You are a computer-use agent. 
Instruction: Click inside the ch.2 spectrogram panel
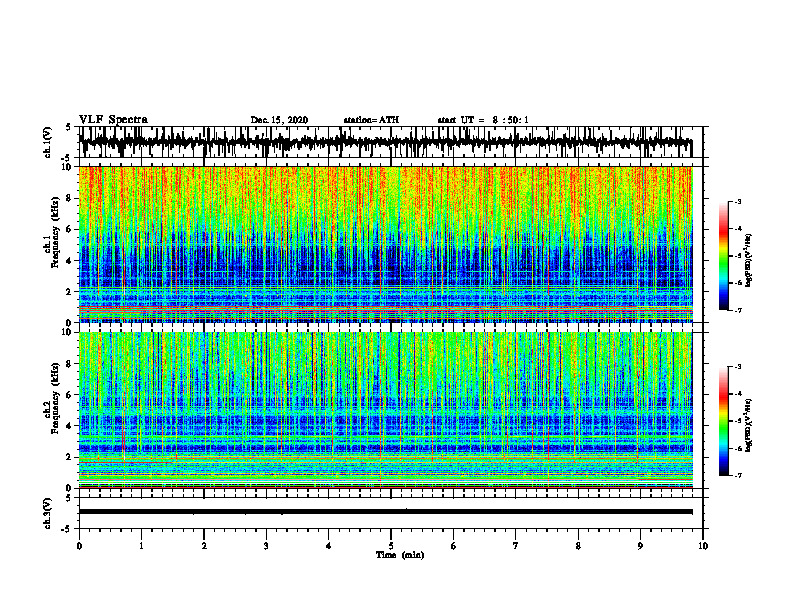(x=385, y=410)
